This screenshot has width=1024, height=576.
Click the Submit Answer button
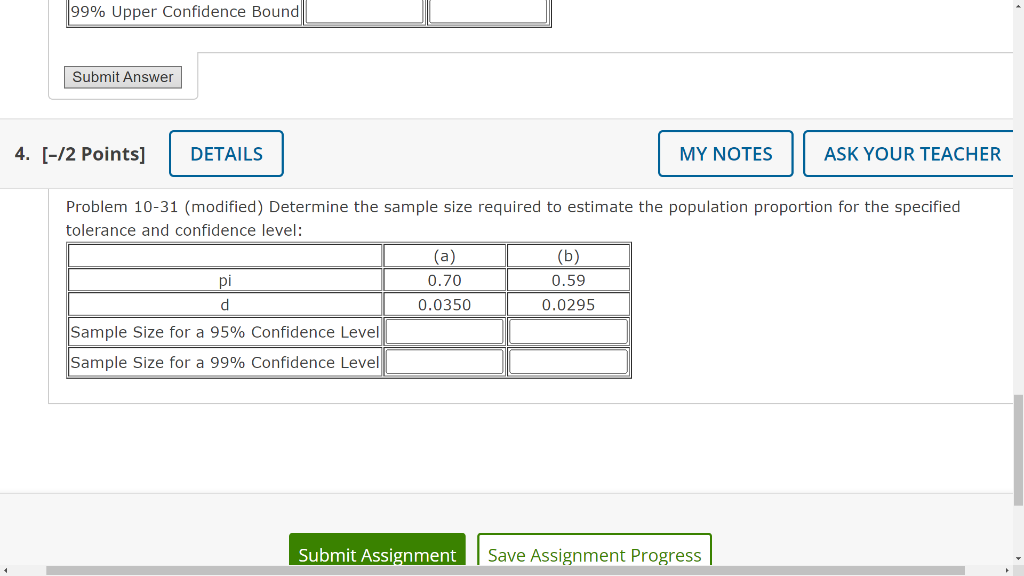(x=122, y=77)
